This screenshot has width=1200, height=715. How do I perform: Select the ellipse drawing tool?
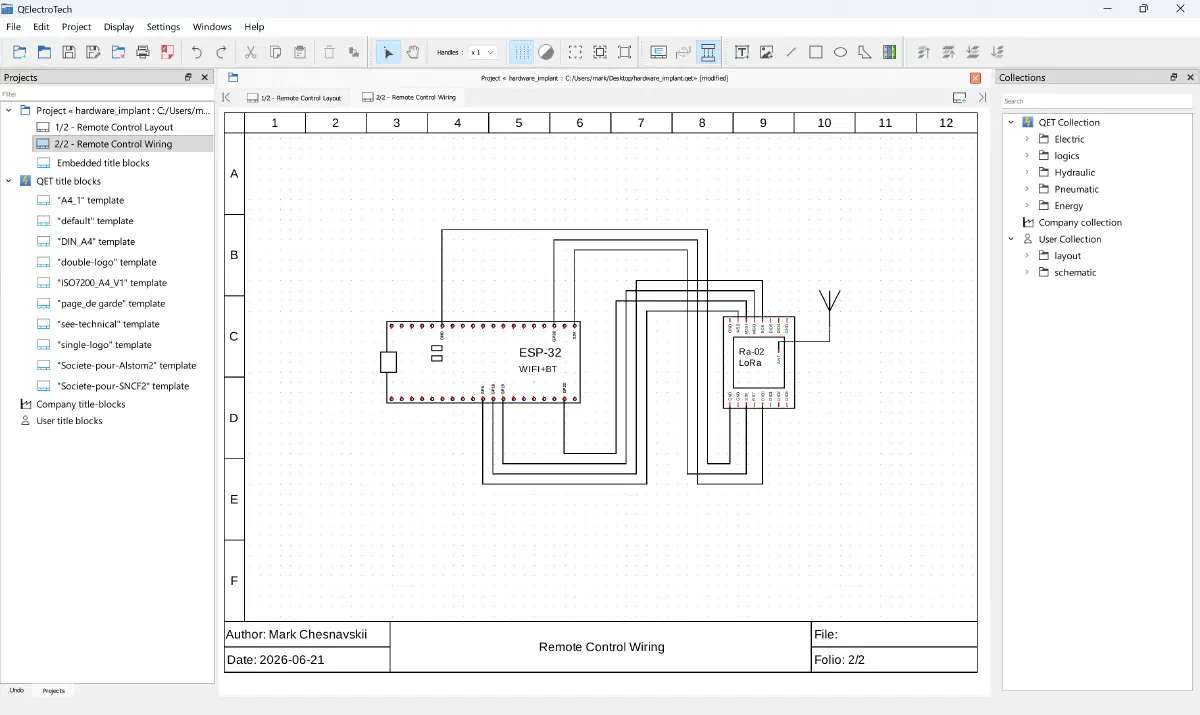click(841, 52)
